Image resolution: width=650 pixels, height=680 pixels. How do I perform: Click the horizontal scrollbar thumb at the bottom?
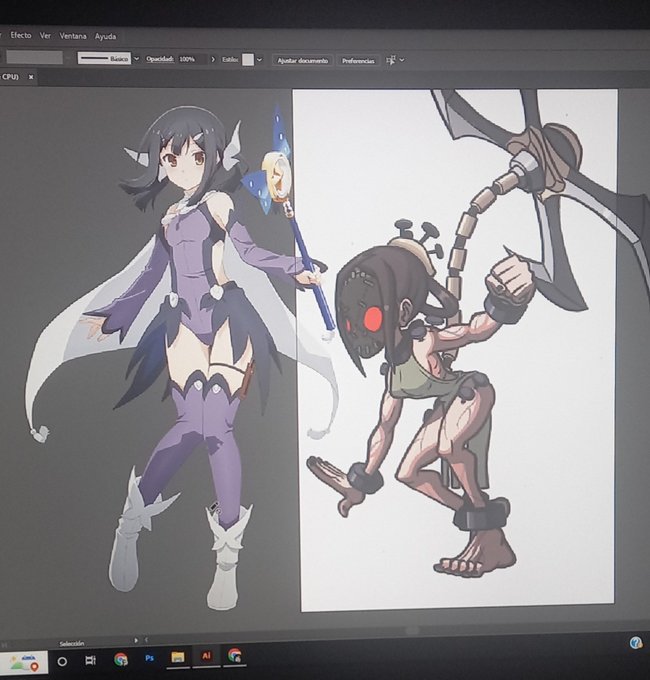412,630
